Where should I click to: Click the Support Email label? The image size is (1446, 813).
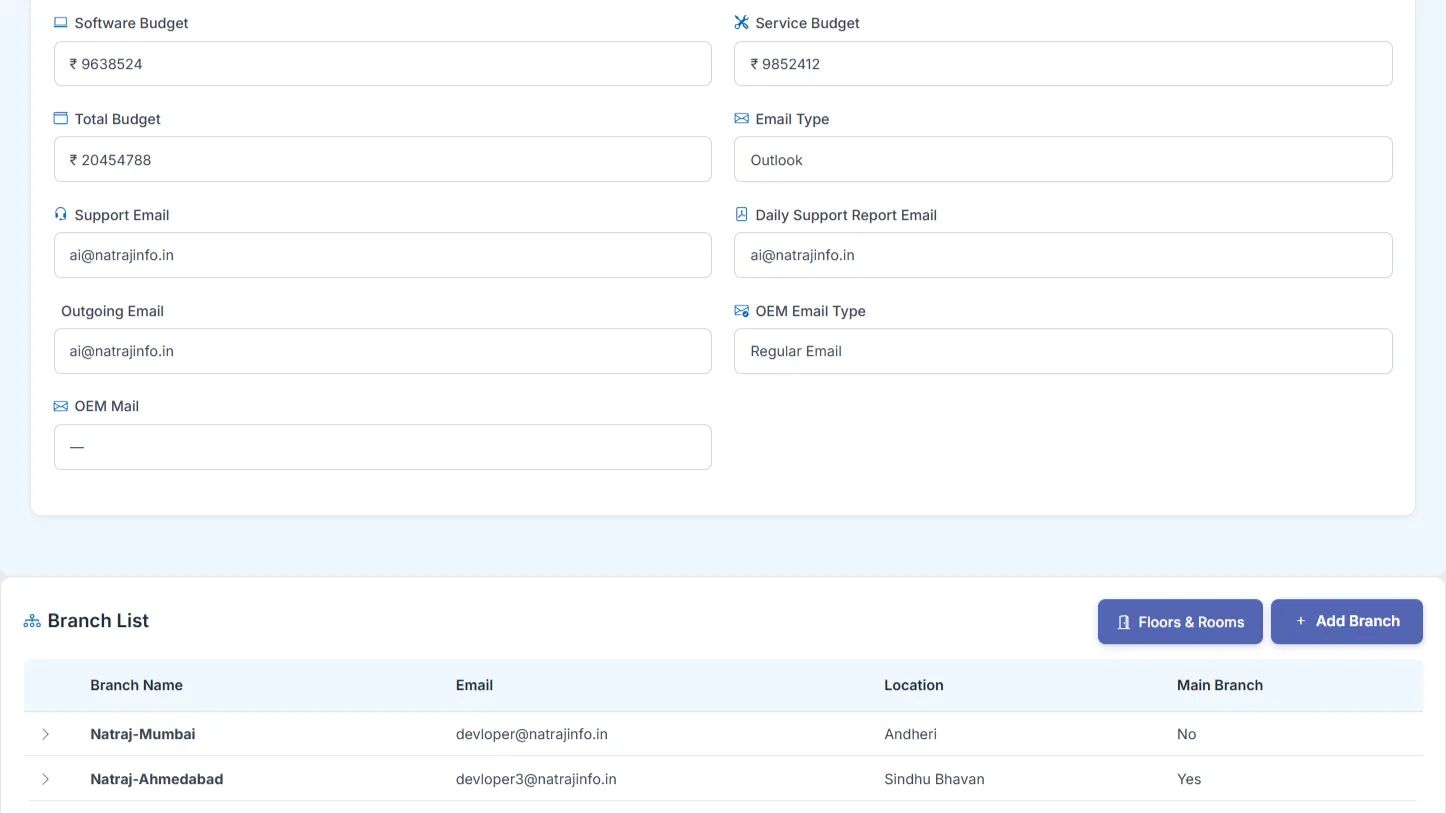coord(122,215)
